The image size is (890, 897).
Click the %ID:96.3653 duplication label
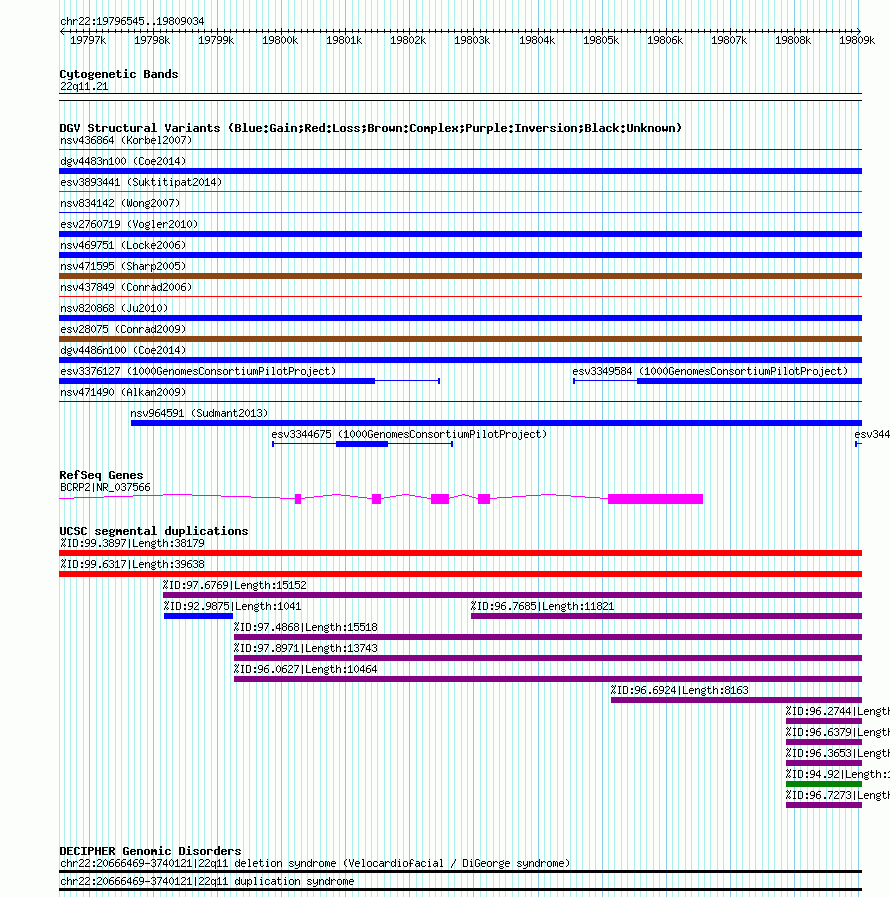click(x=837, y=753)
